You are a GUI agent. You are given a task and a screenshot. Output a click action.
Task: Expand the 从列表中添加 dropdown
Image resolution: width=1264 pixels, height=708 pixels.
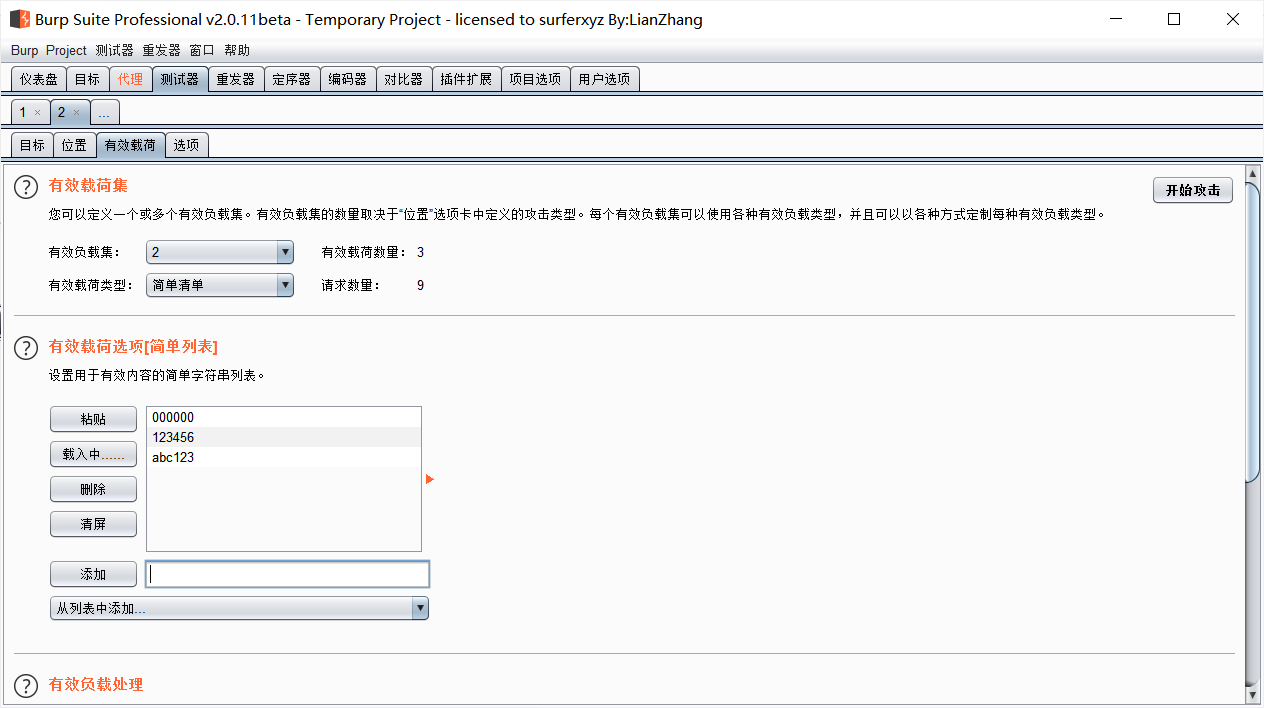click(x=239, y=608)
